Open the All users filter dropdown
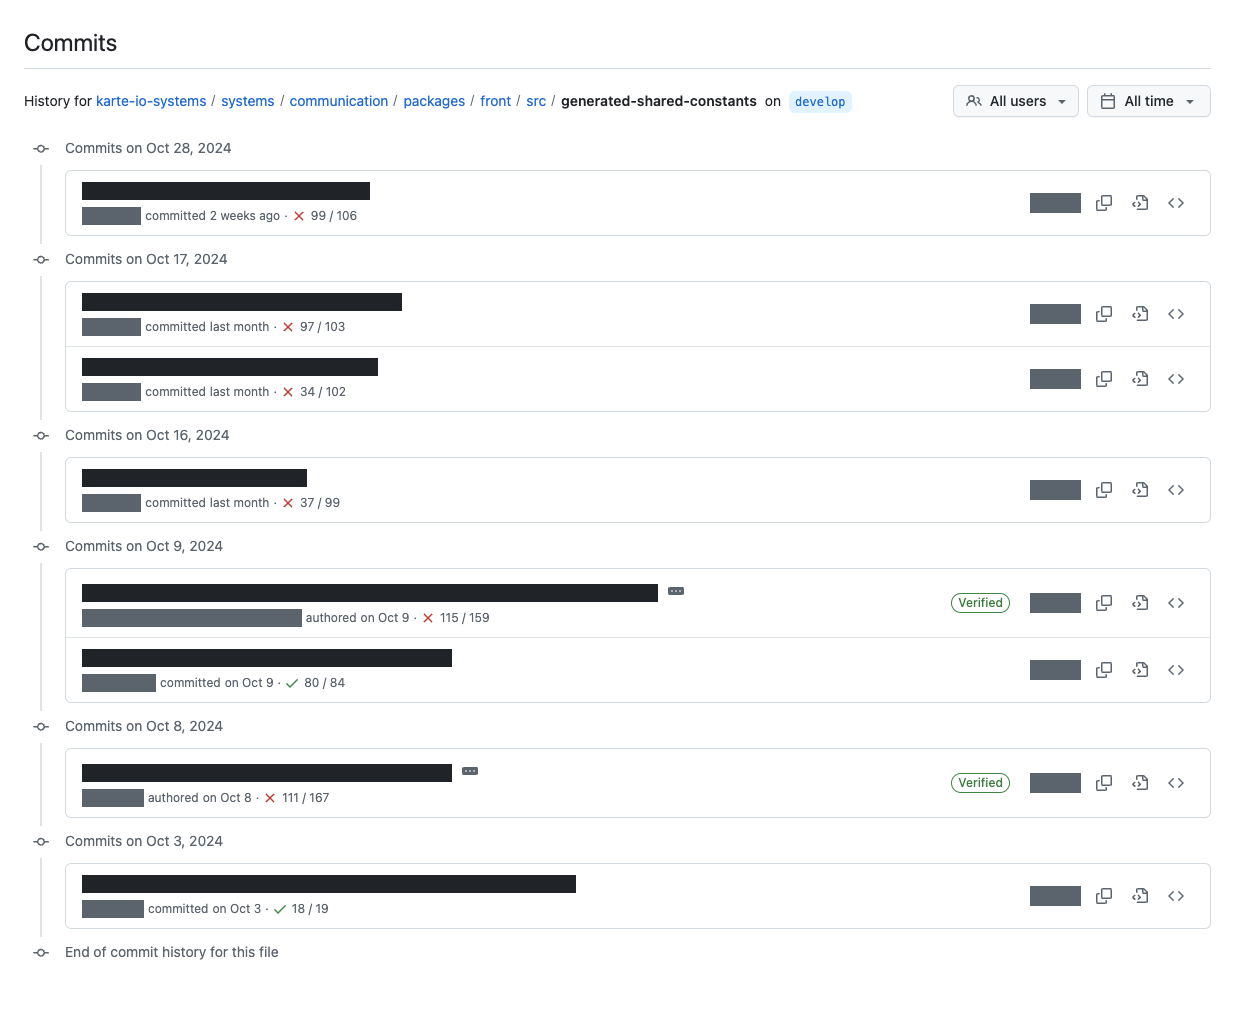Image resolution: width=1234 pixels, height=1009 pixels. click(x=1015, y=101)
